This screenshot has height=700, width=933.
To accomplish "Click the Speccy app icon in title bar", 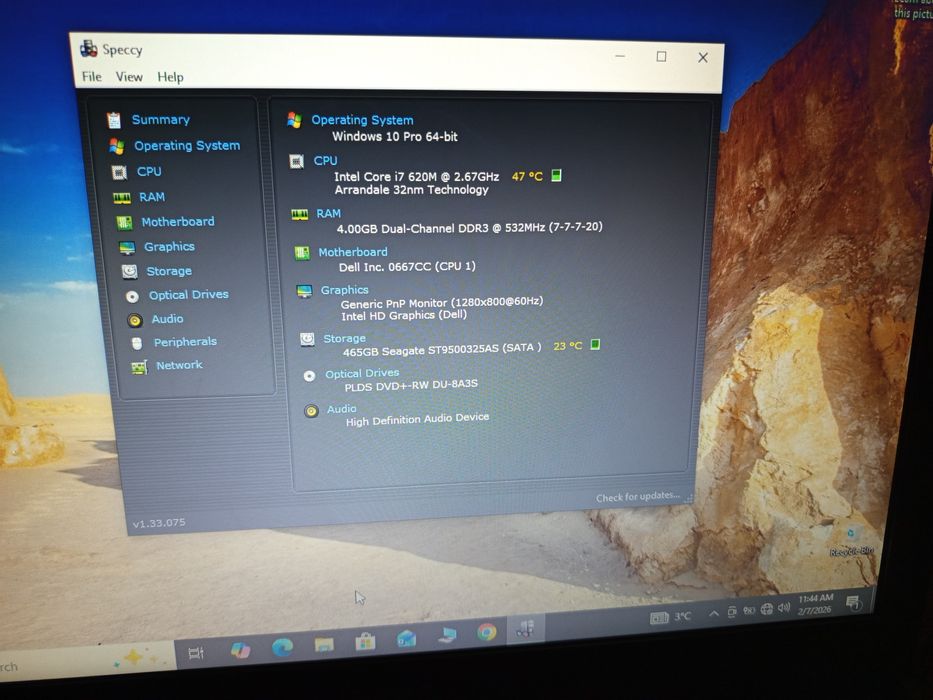I will point(89,48).
